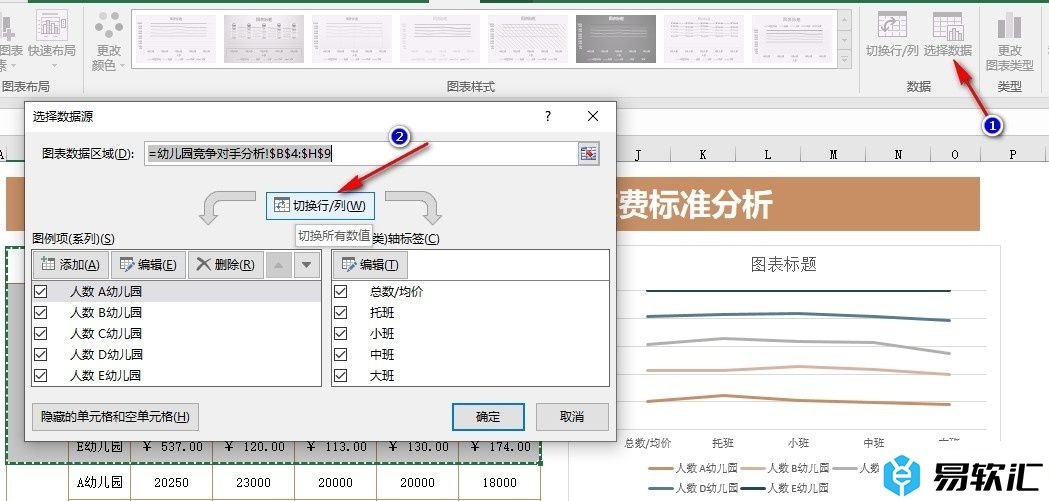Click the dialog help question mark

point(548,116)
